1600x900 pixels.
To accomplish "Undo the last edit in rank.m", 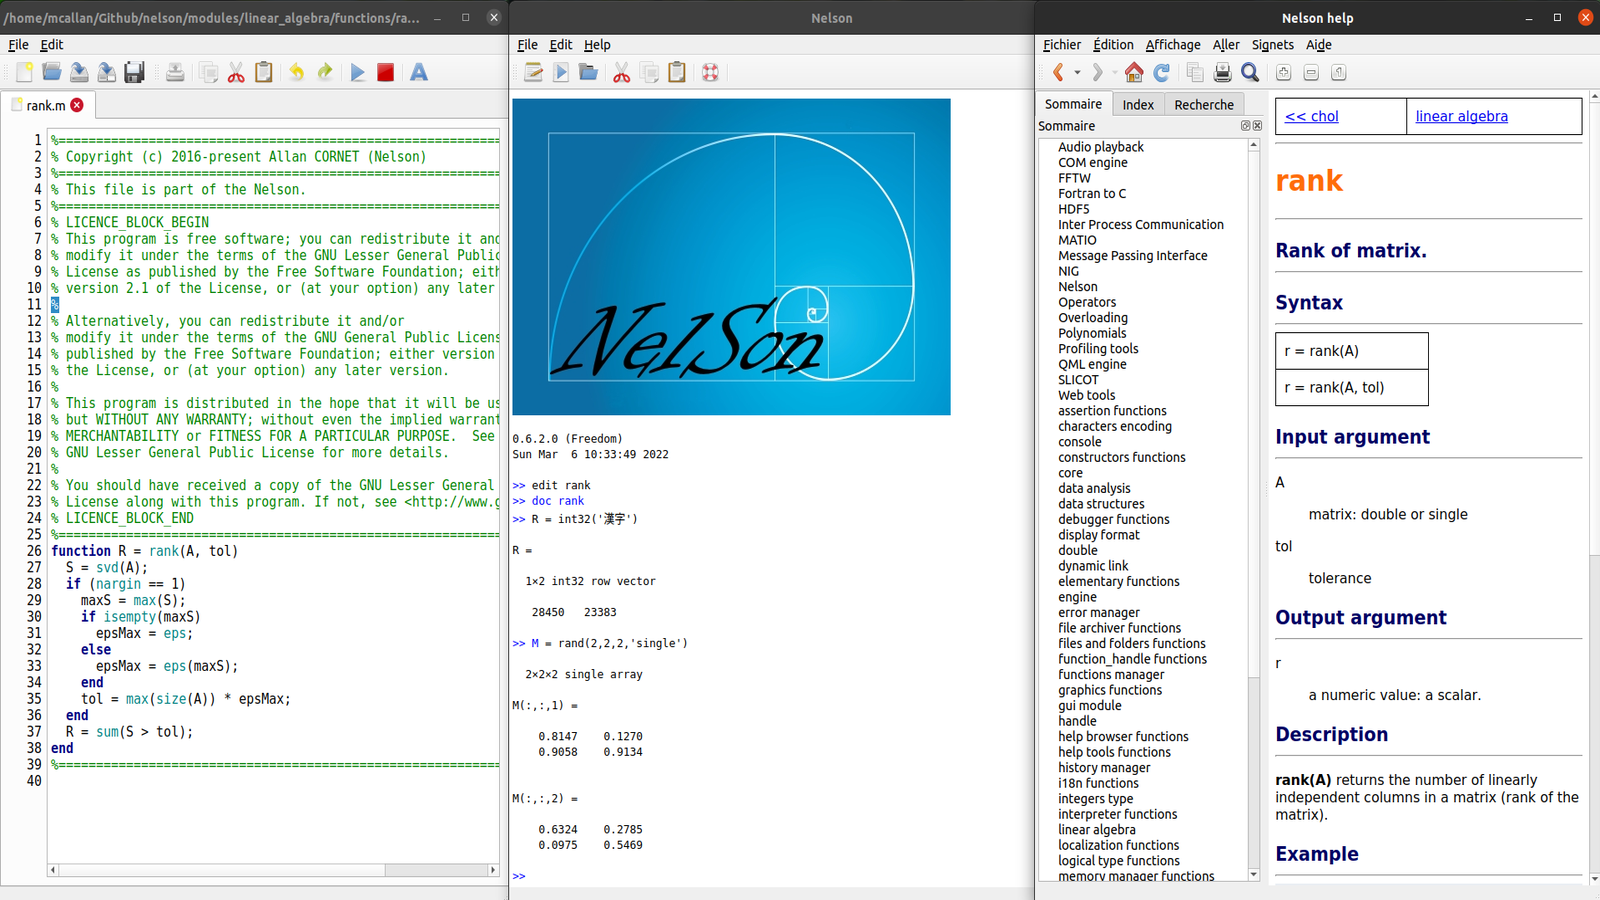I will [295, 71].
